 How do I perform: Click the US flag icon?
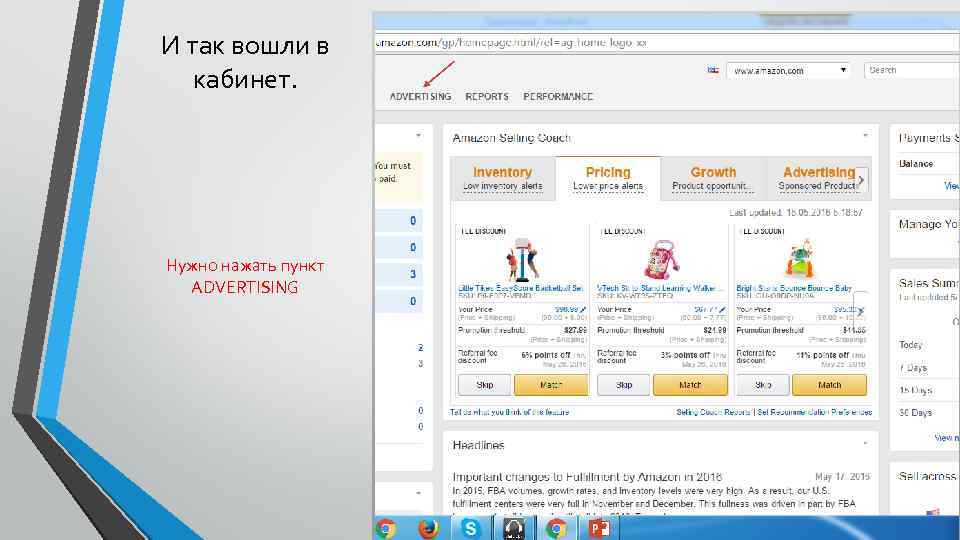[x=713, y=70]
